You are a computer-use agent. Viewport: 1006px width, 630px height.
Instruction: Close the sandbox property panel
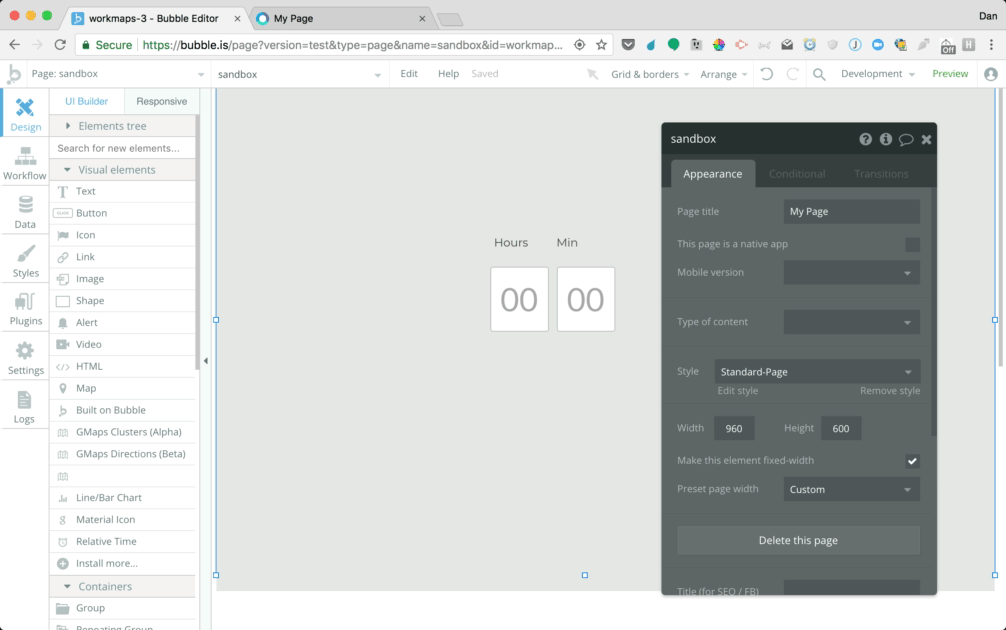[926, 139]
